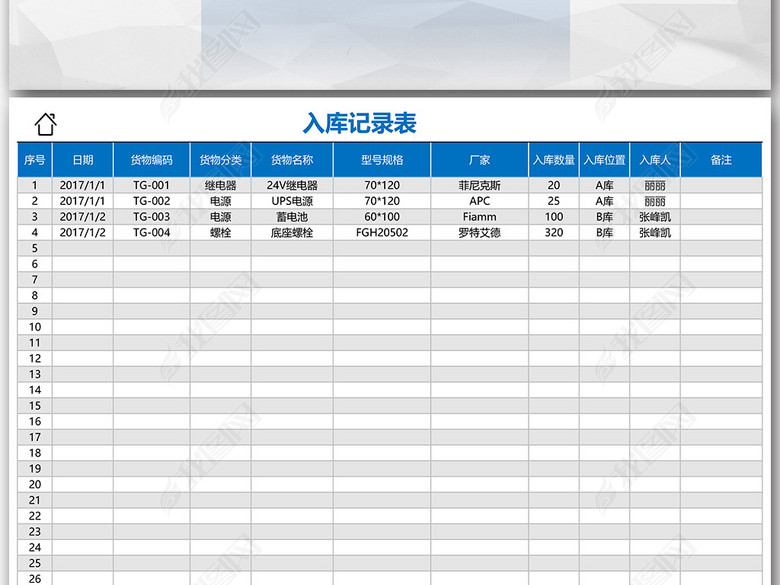
Task: Click the 序号 column header
Action: coord(35,160)
